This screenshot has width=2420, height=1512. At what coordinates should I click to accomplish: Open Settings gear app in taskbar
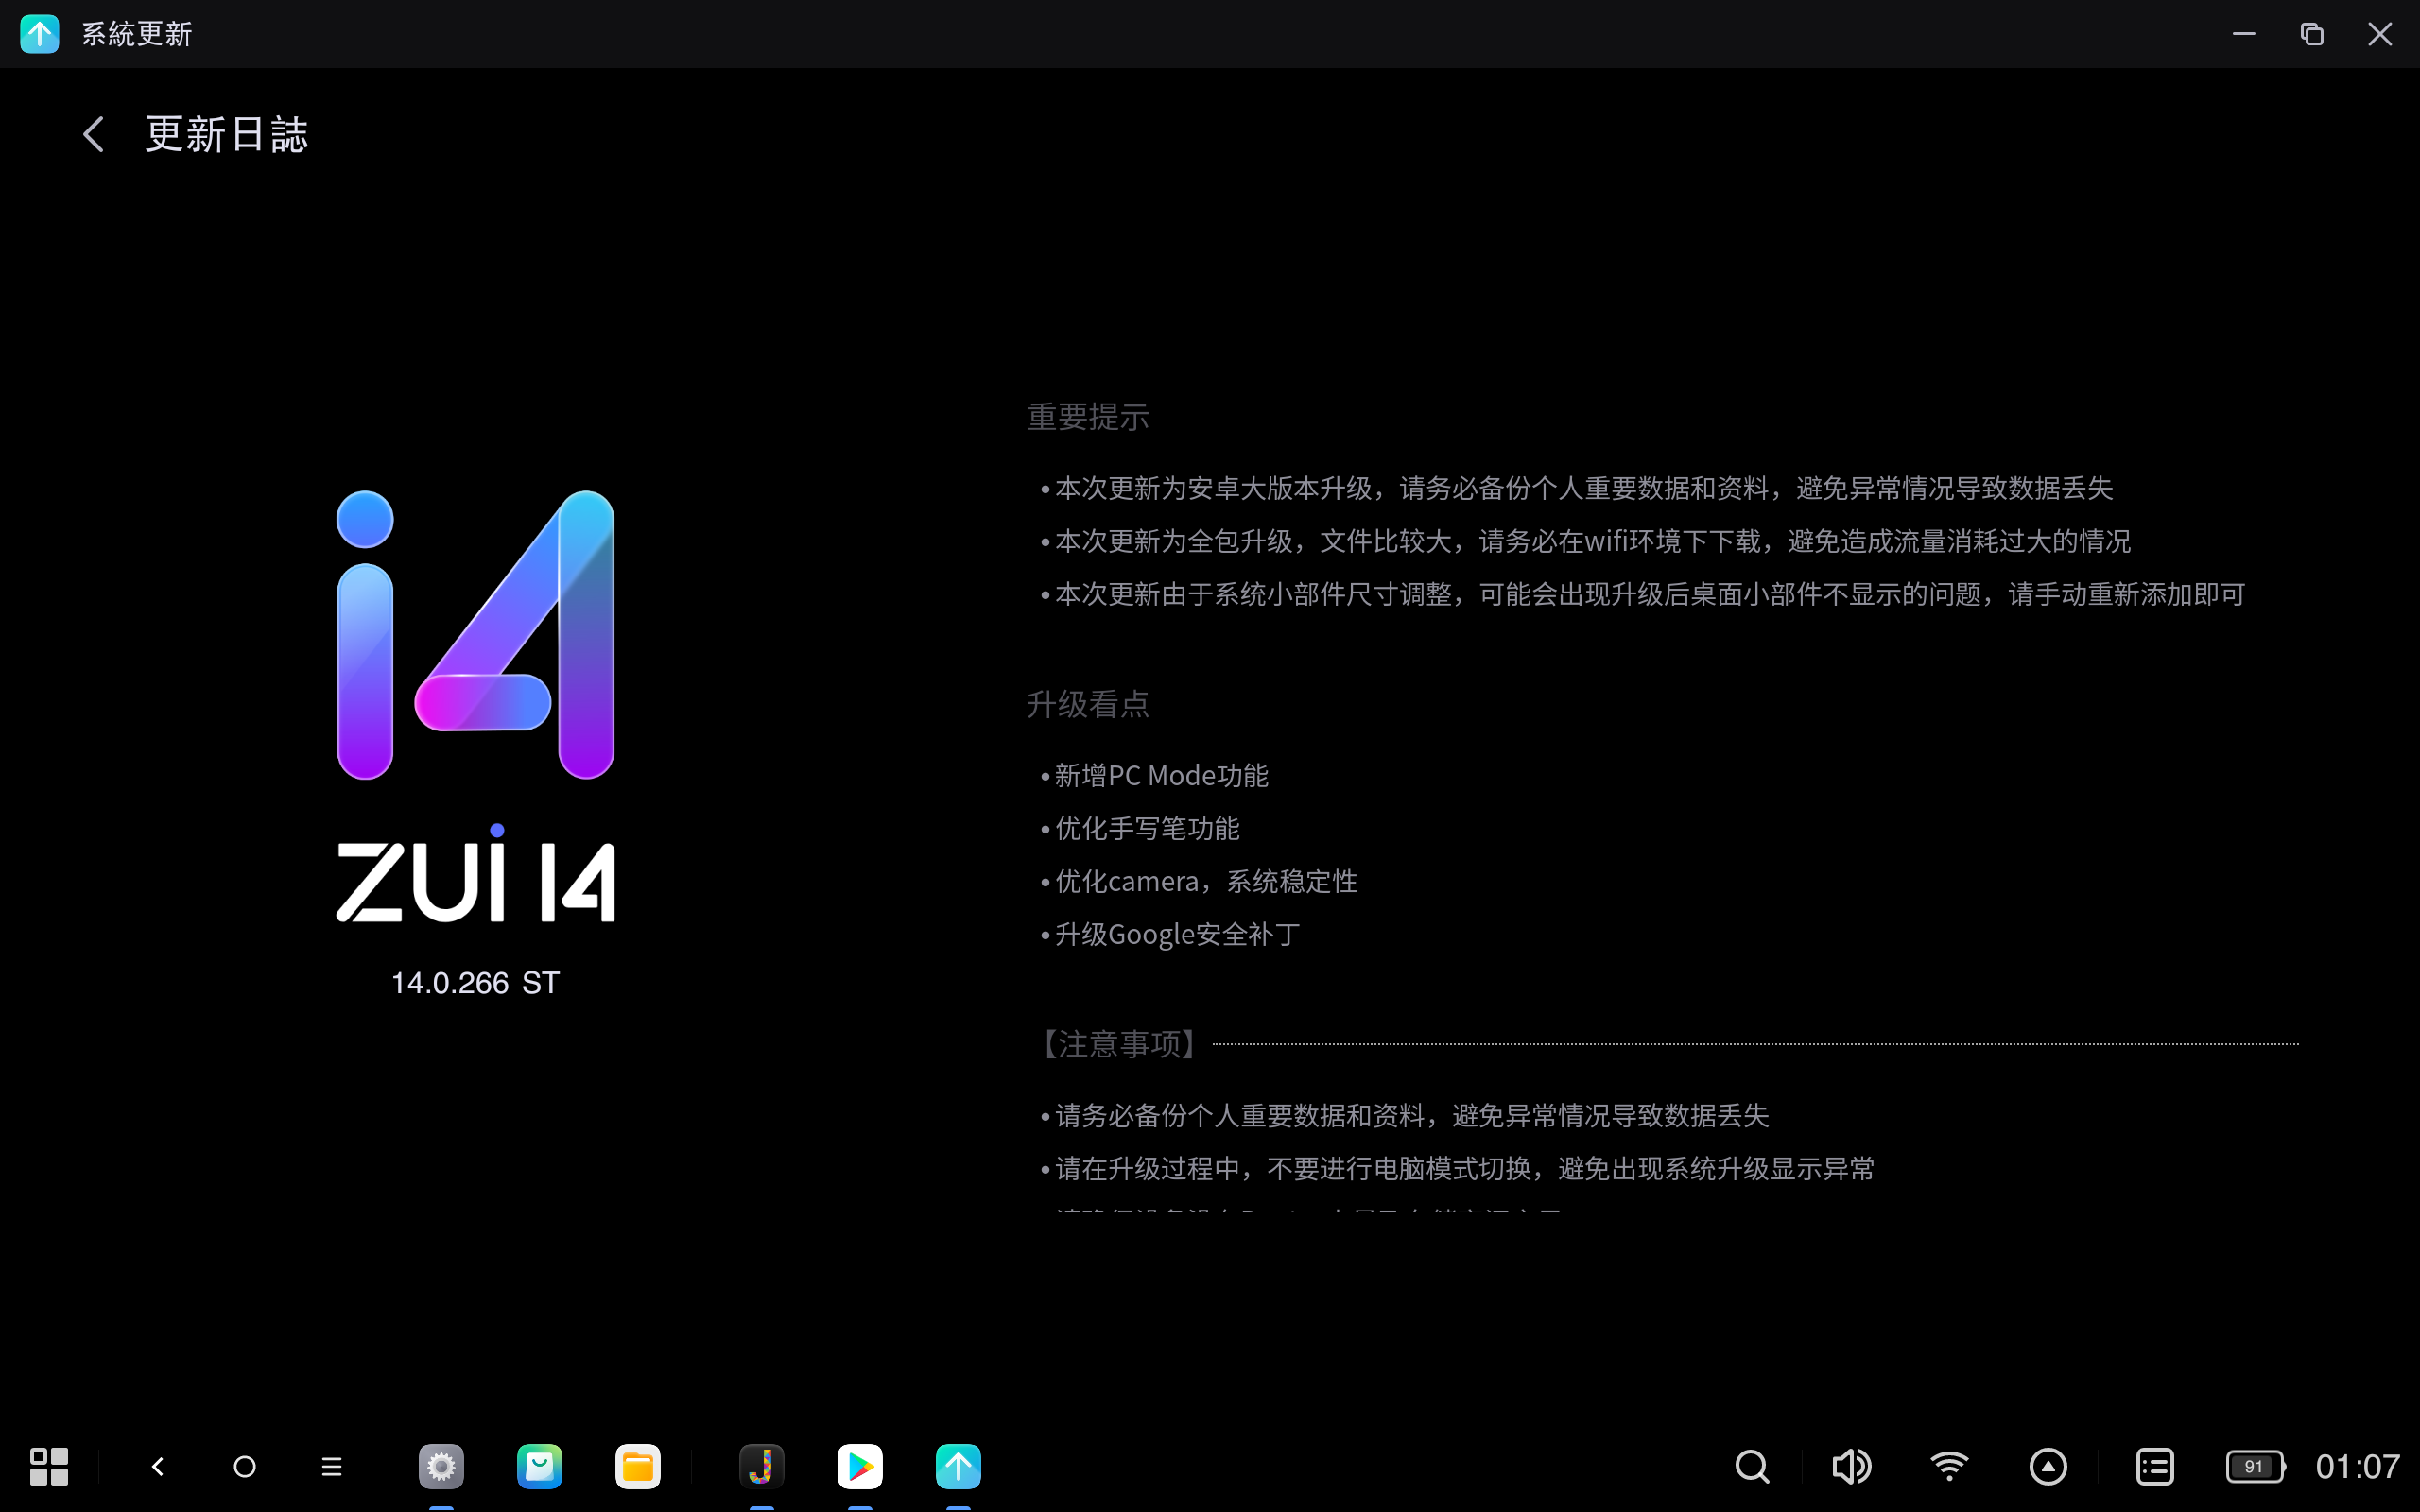pyautogui.click(x=441, y=1467)
